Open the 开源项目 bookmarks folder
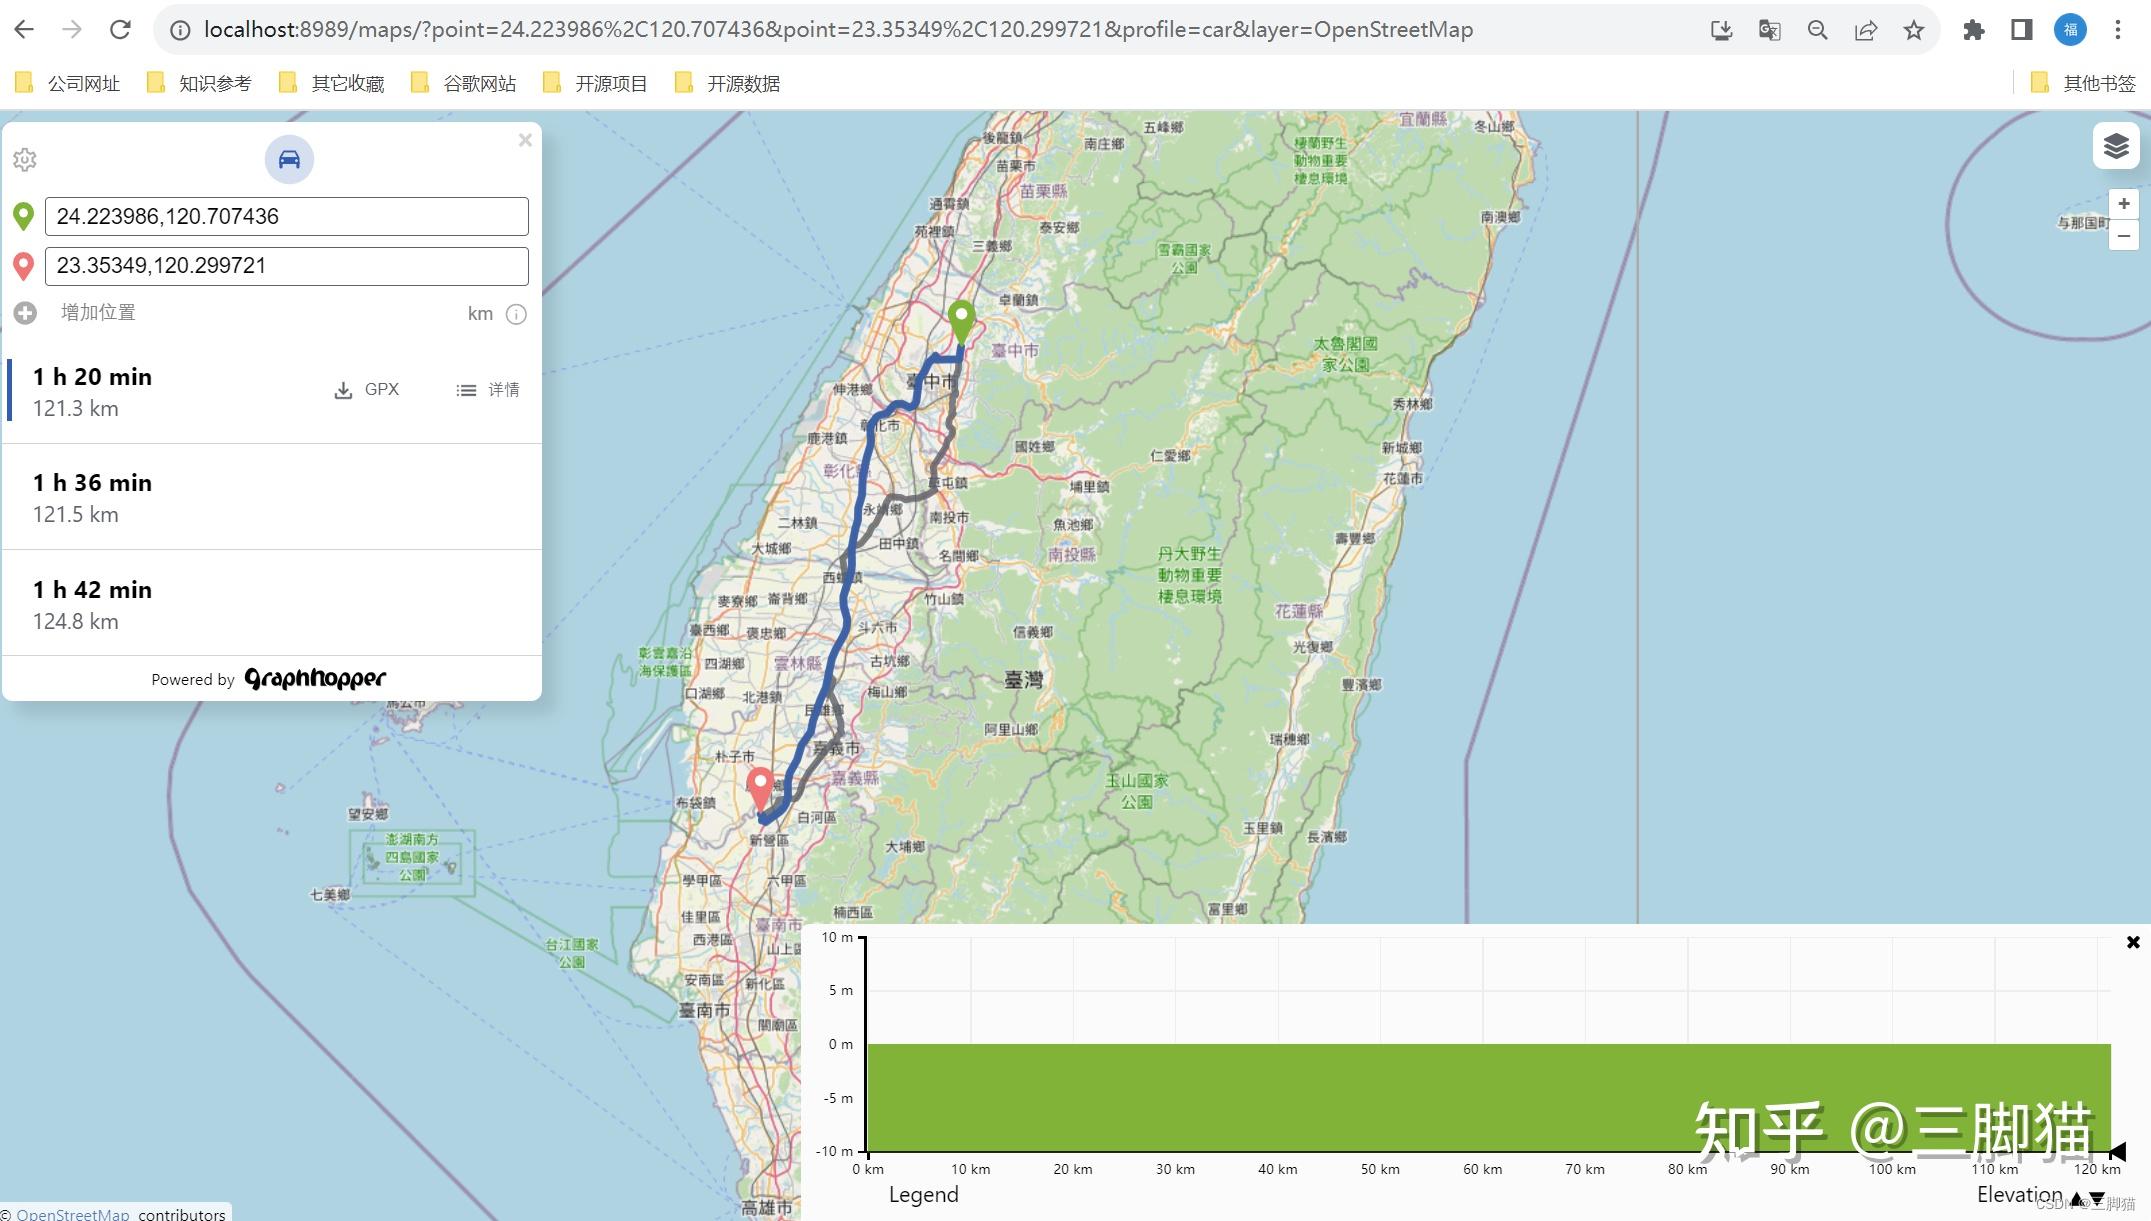 (610, 83)
